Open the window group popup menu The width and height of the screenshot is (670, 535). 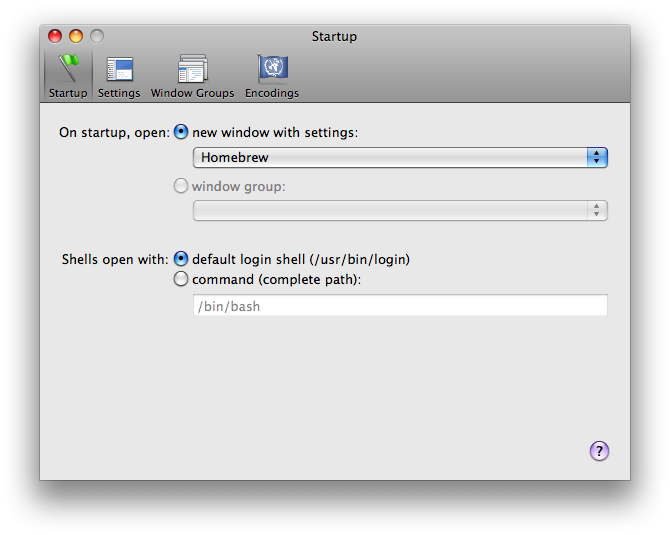point(400,211)
